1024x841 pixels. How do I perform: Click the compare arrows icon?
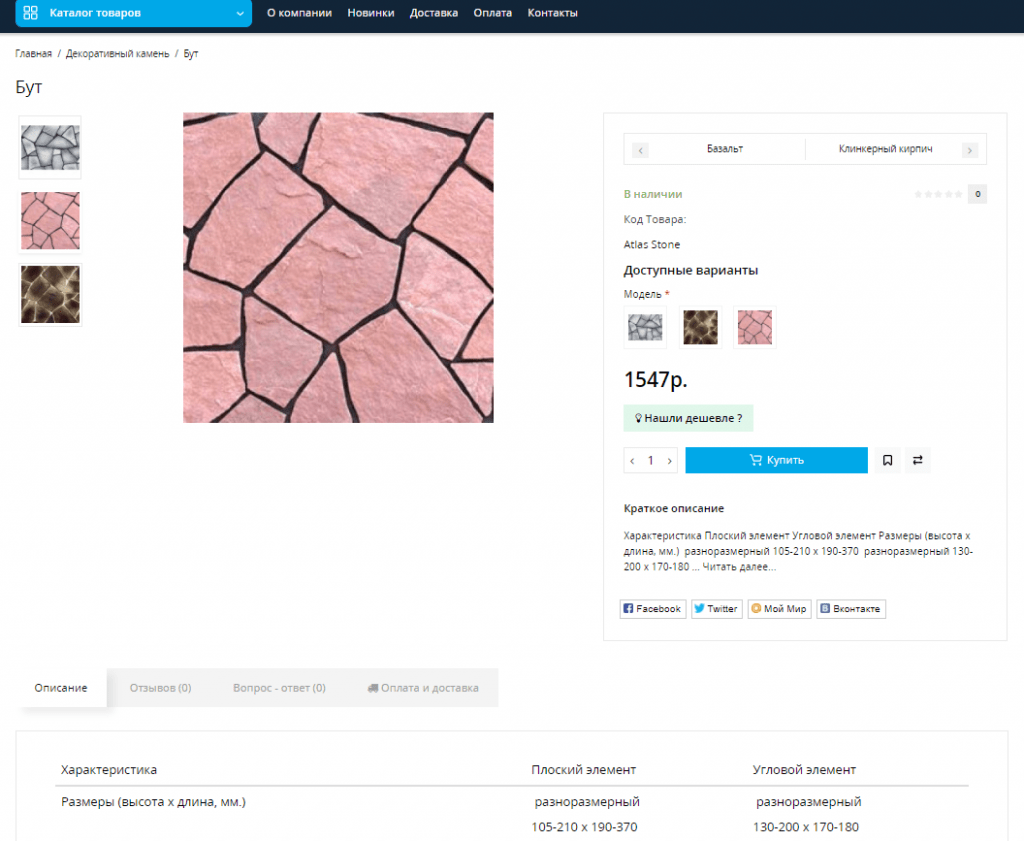[918, 460]
